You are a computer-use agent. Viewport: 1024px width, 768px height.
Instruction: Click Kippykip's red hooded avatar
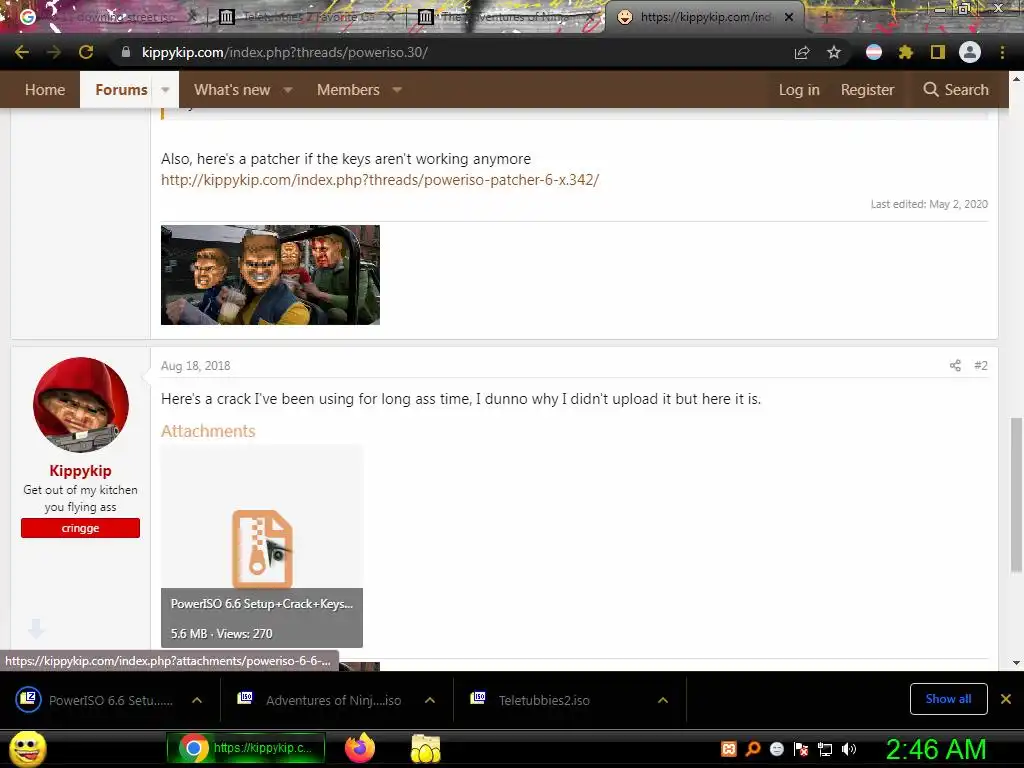coord(80,404)
